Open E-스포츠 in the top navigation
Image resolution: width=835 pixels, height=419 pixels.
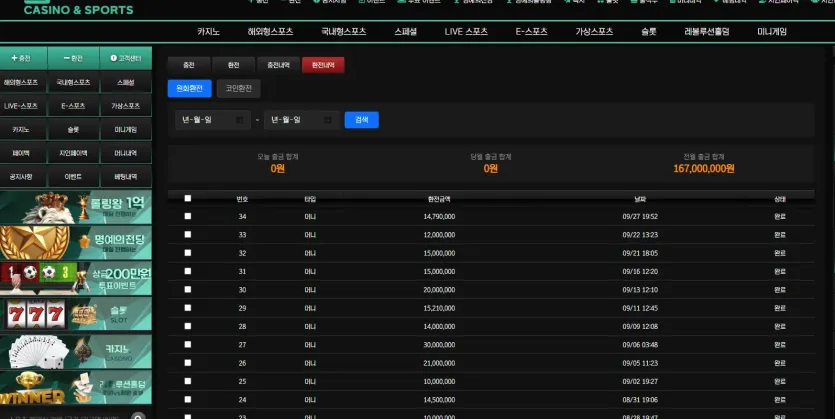pyautogui.click(x=531, y=31)
